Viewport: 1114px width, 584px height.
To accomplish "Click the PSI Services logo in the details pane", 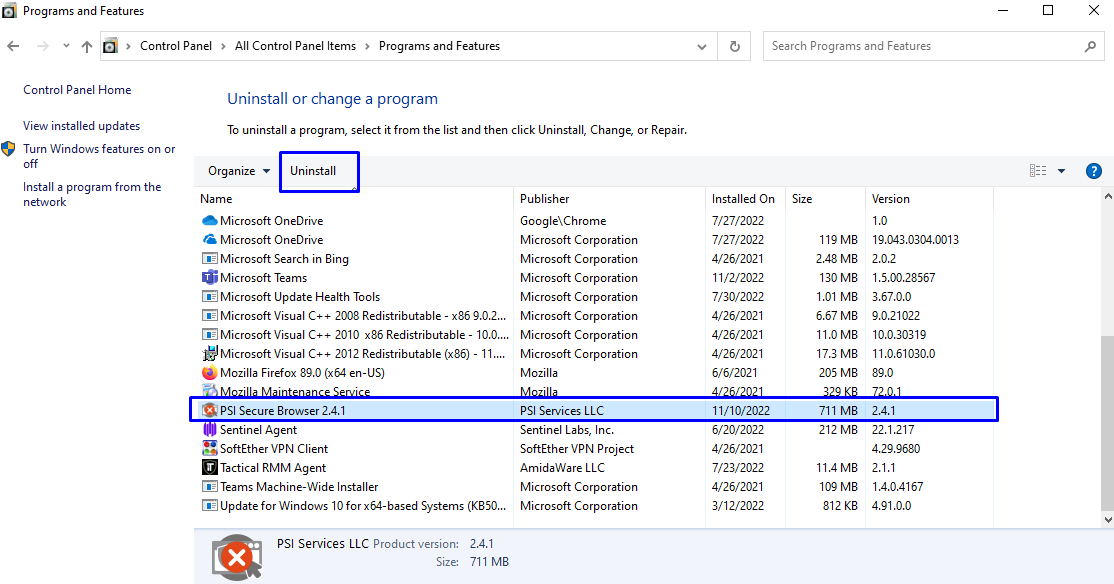I will [x=237, y=554].
